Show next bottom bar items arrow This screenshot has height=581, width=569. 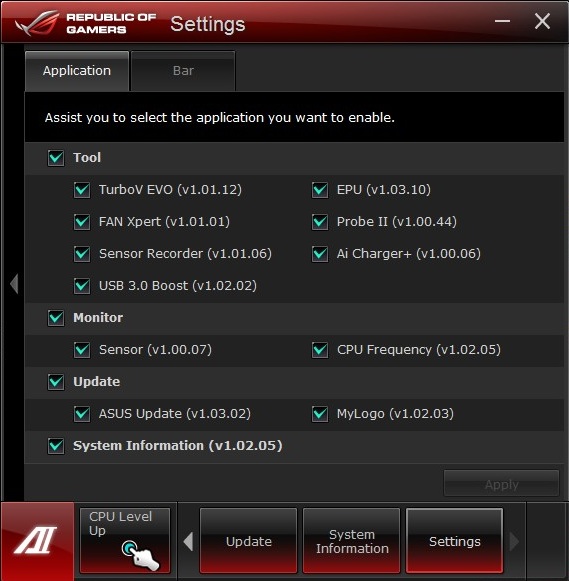point(514,541)
